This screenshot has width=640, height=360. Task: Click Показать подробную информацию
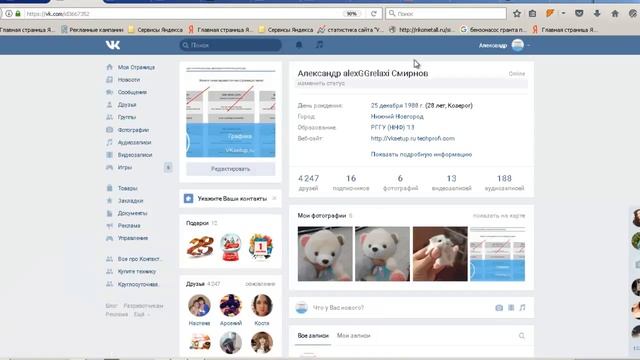coord(421,154)
